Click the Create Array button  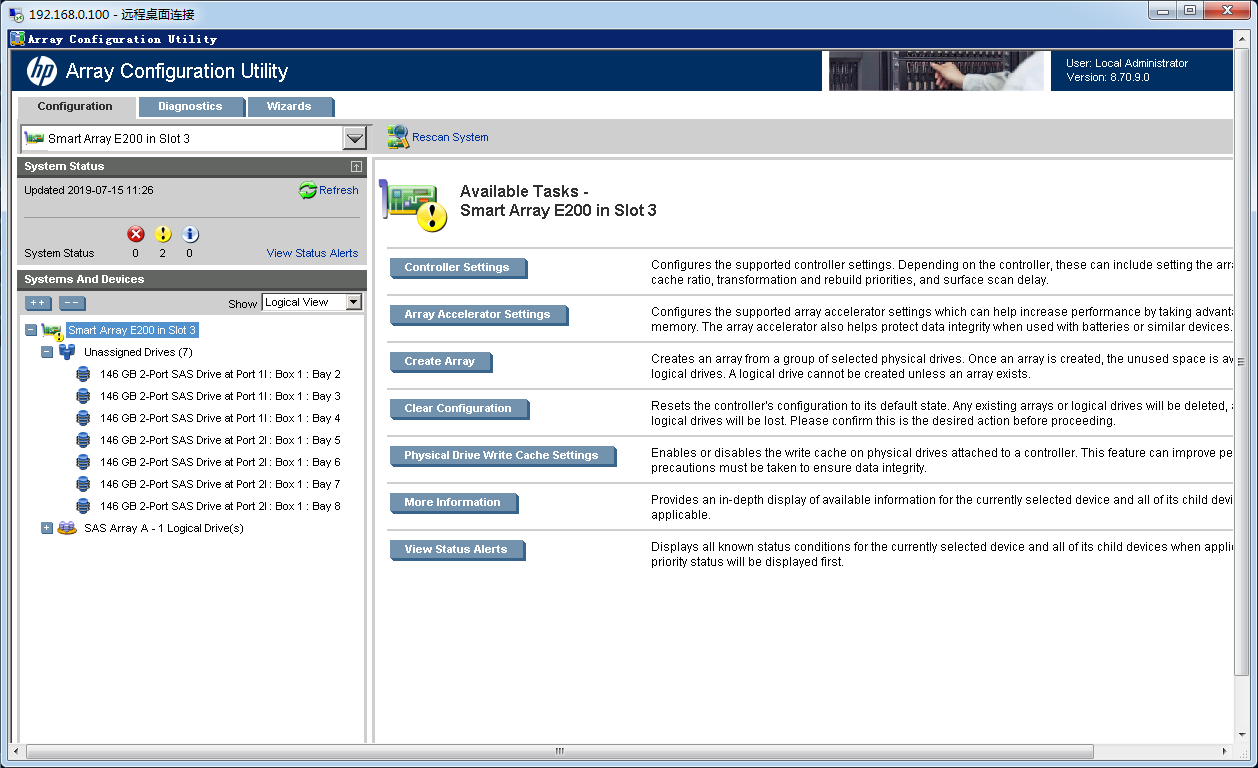click(441, 362)
